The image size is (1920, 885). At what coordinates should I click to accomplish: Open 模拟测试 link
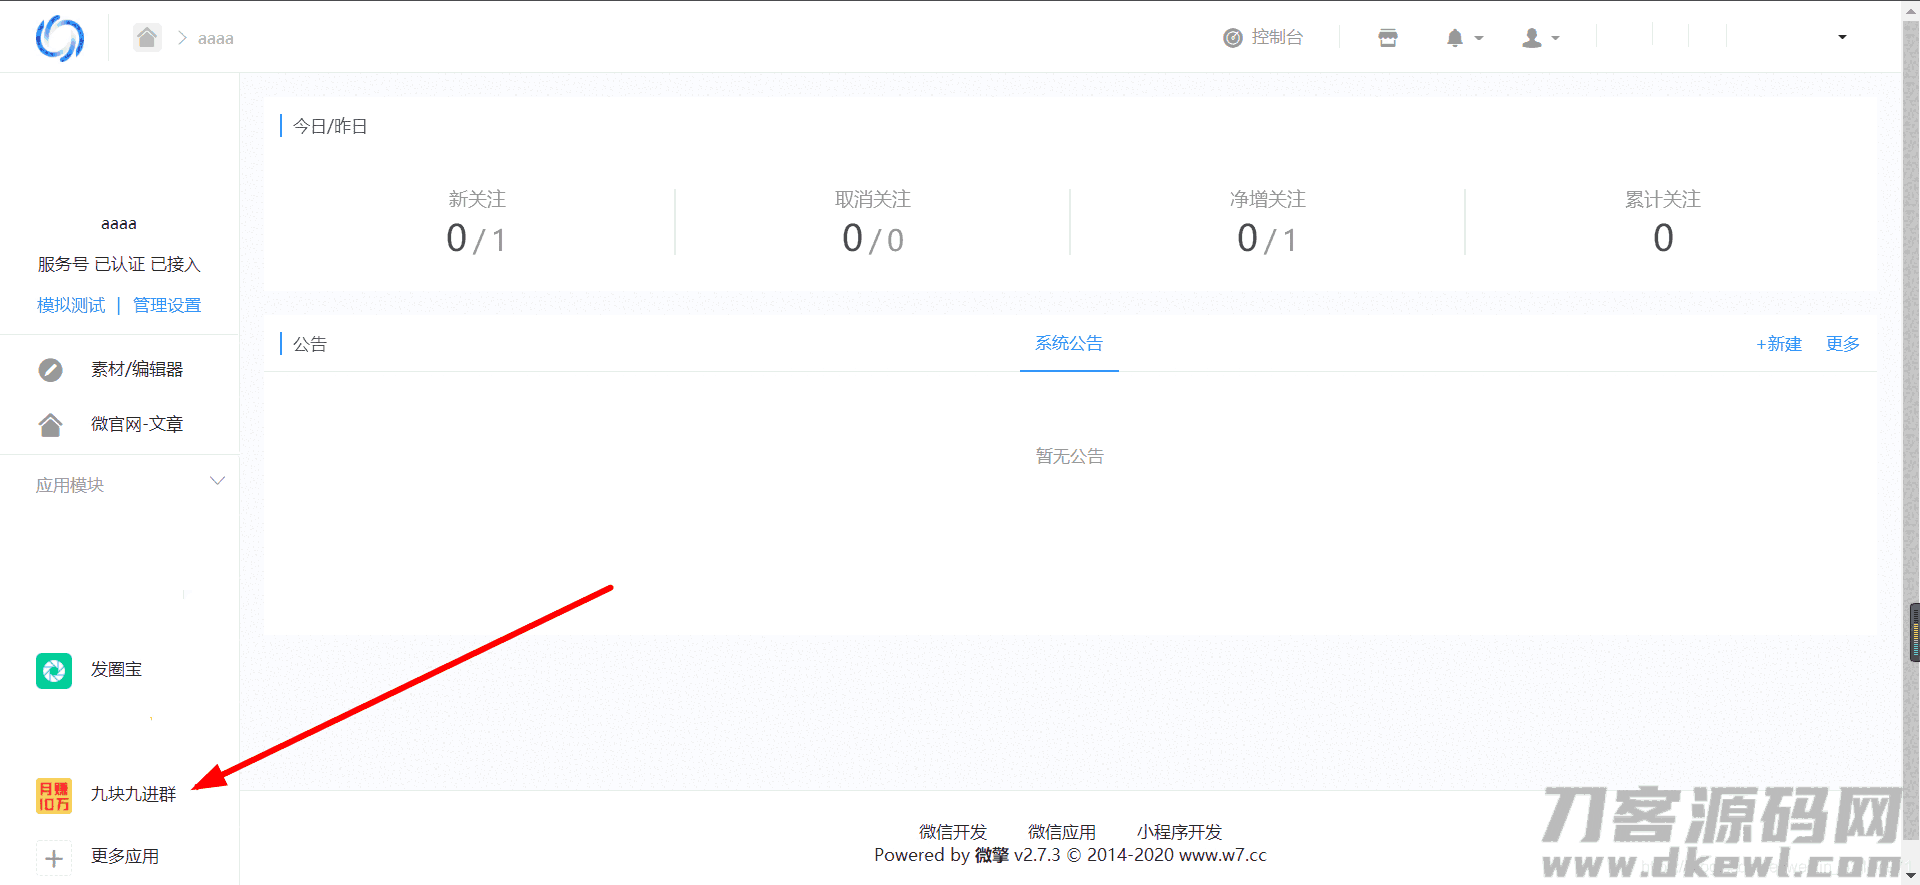(71, 305)
